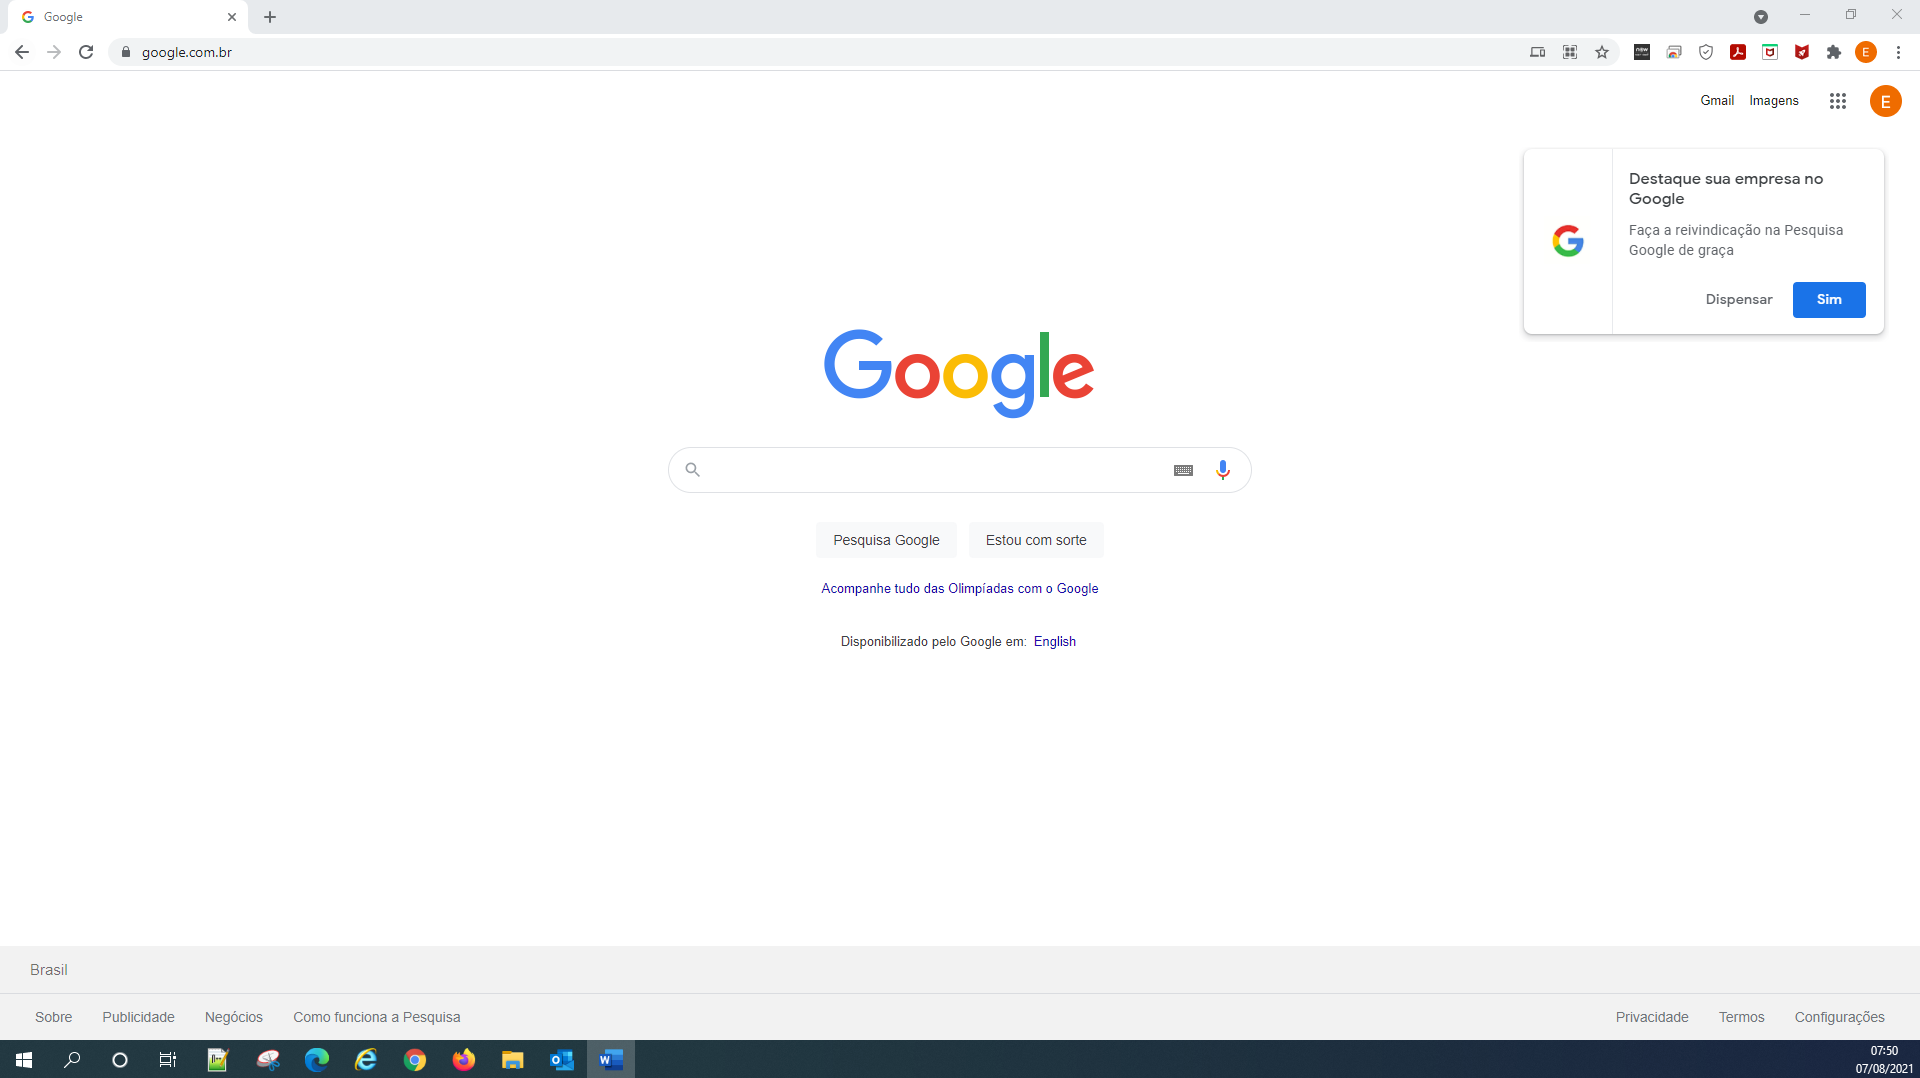Open Task View on taskbar
The width and height of the screenshot is (1920, 1078).
click(168, 1060)
